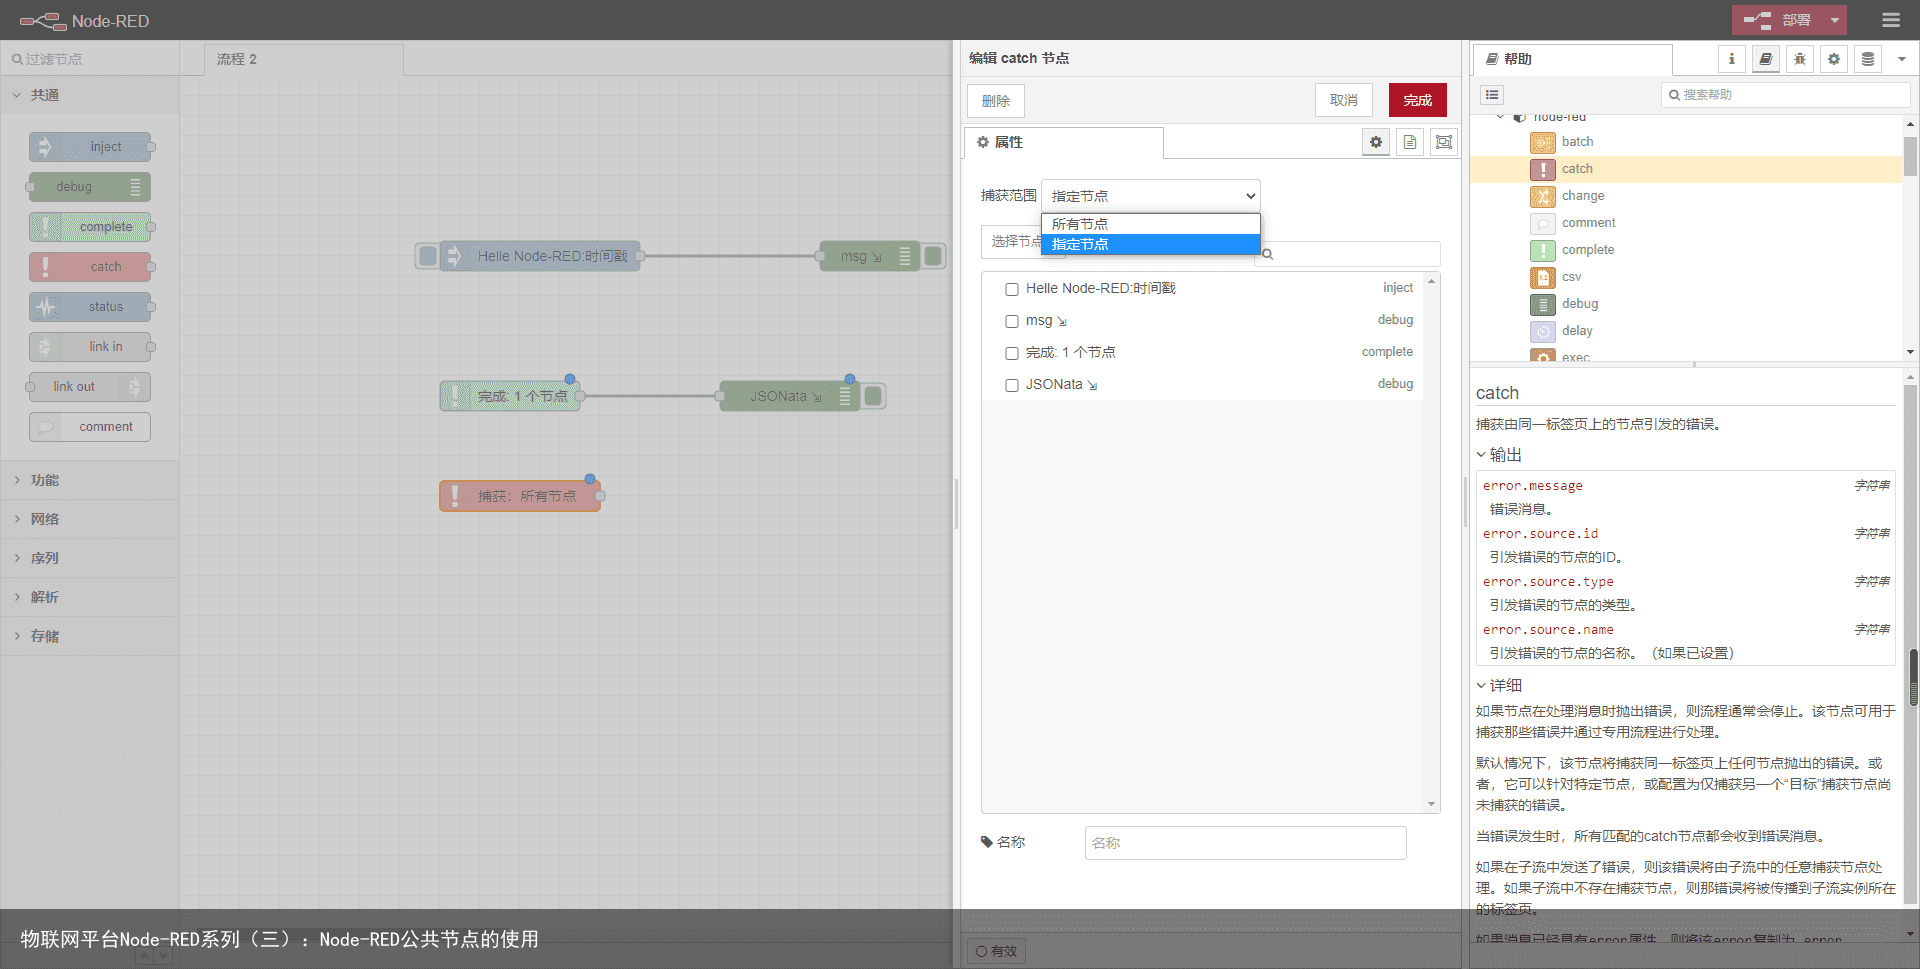Select the status node in the palette
Viewport: 1920px width, 969px height.
click(90, 307)
